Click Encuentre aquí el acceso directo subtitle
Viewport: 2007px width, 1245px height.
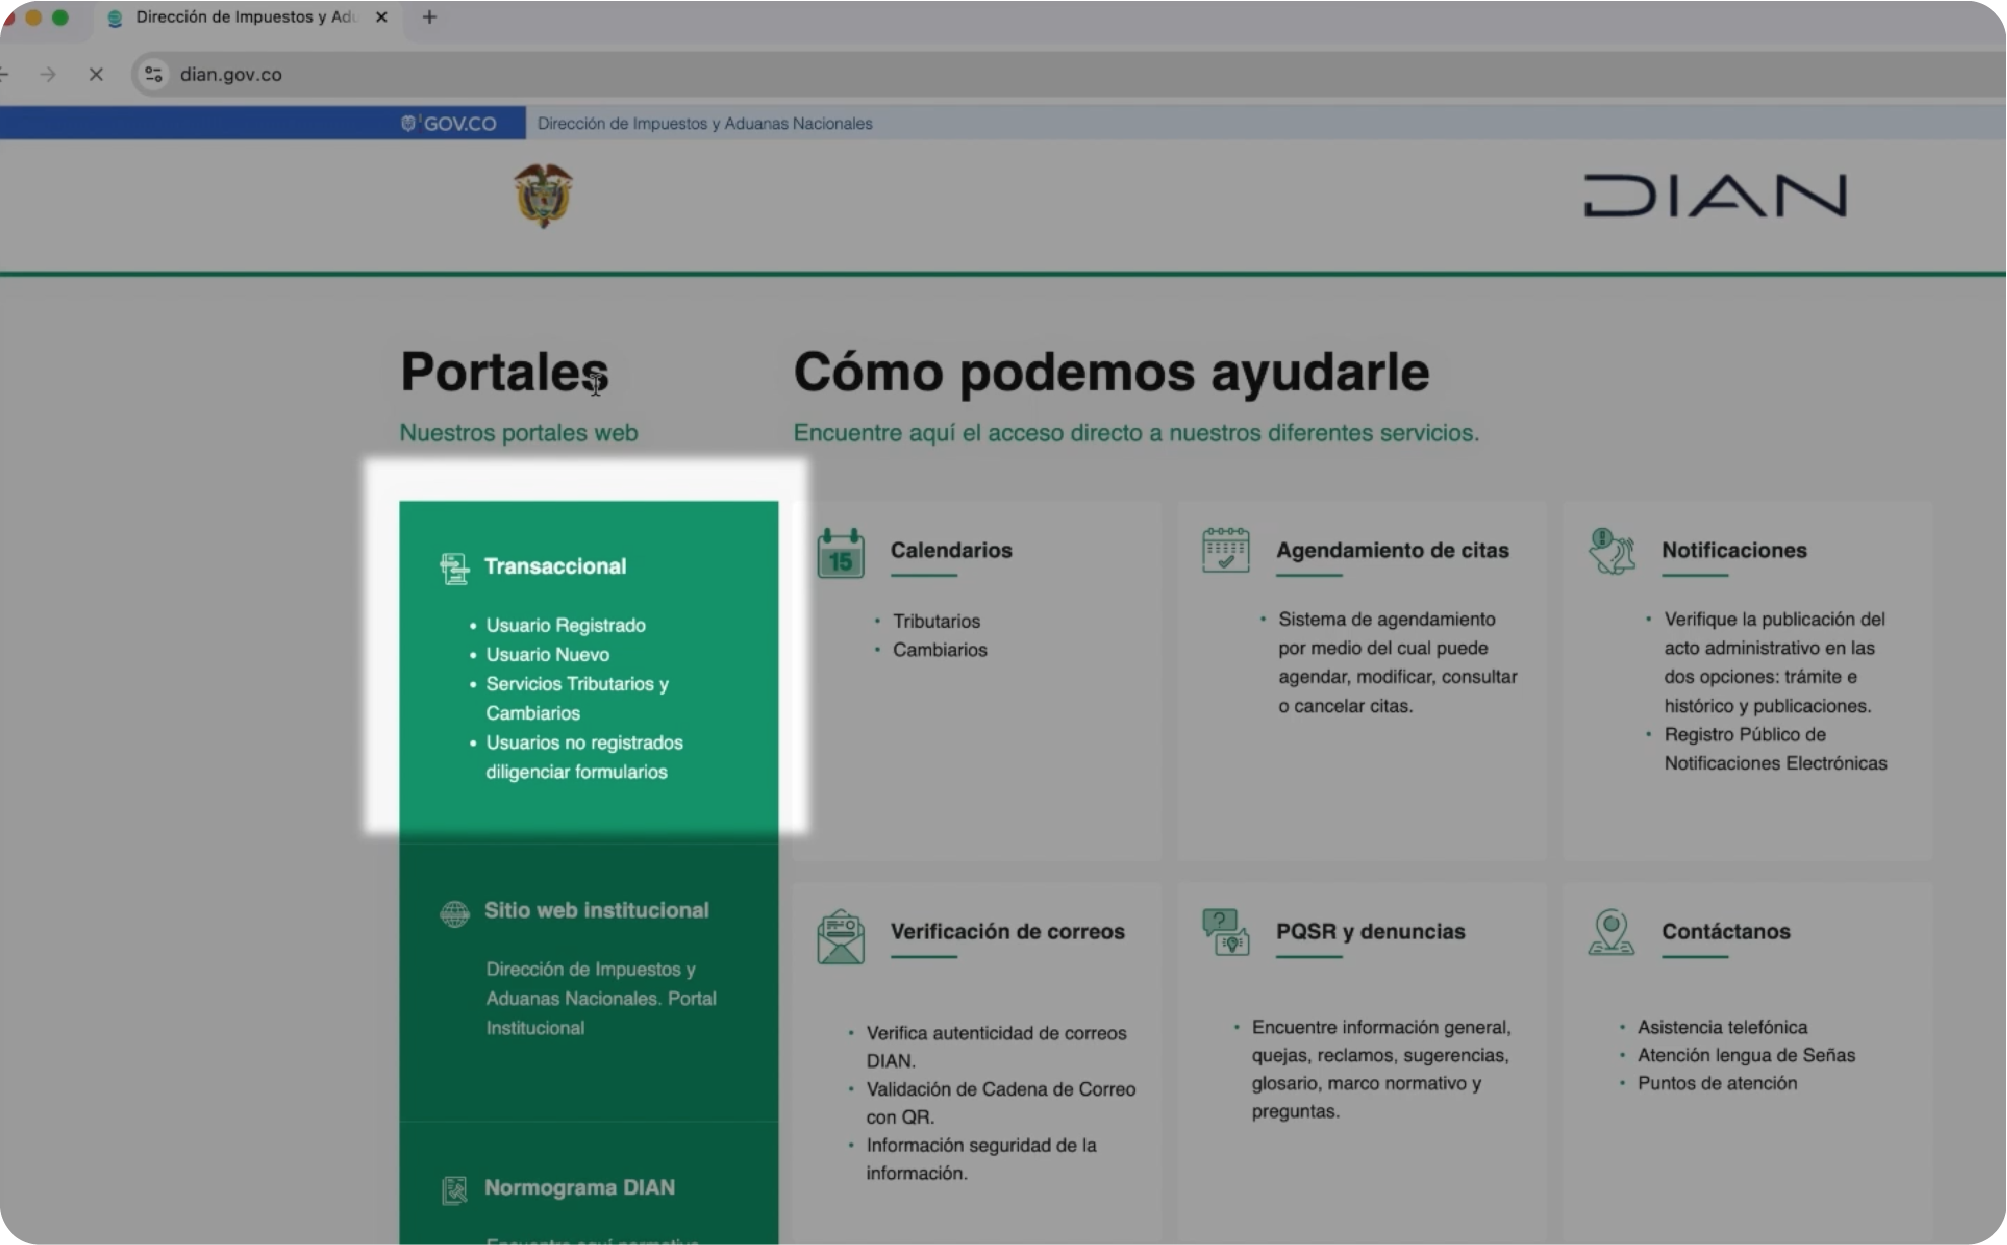[1136, 433]
